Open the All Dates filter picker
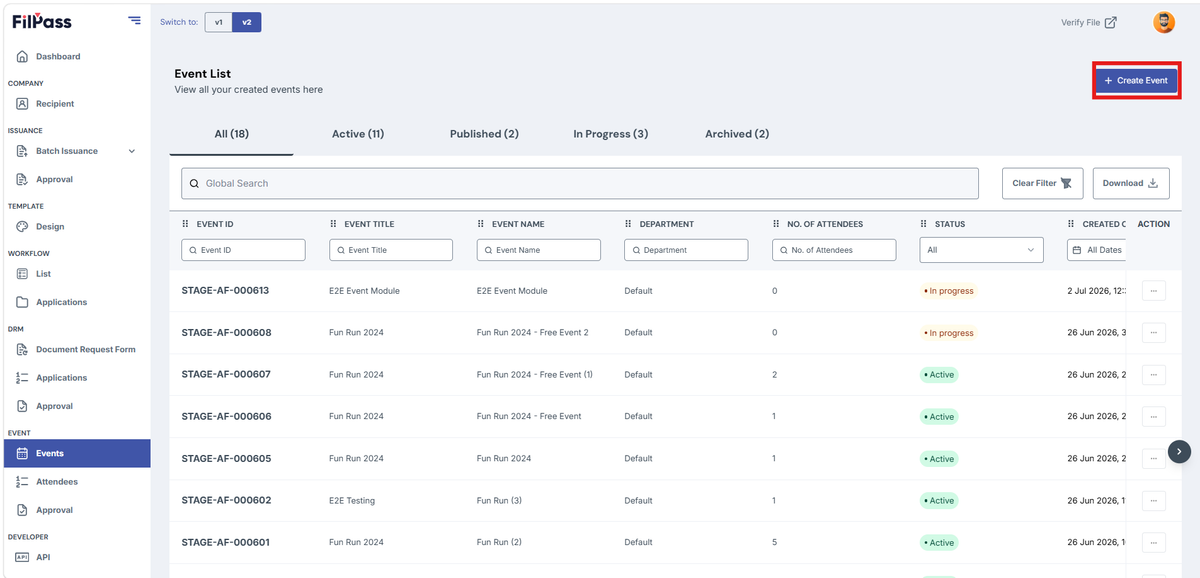This screenshot has width=1200, height=578. [x=1097, y=250]
